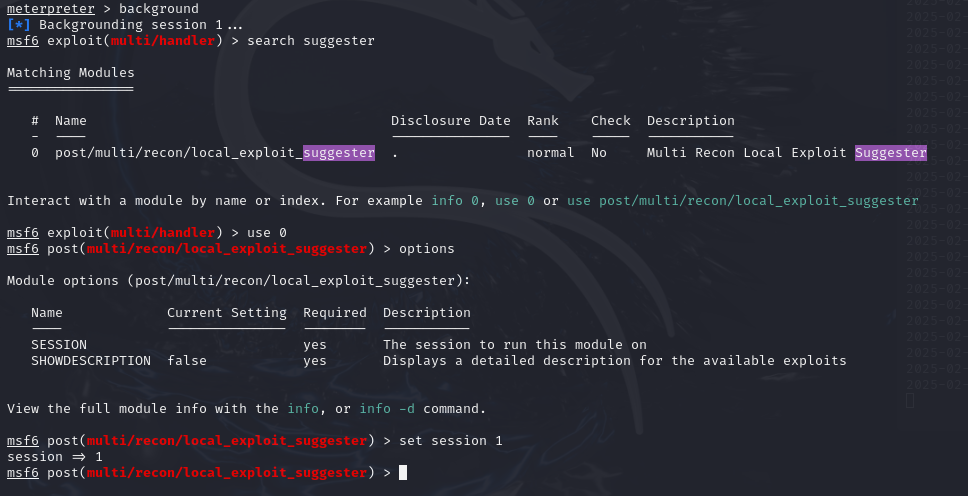Click 'Multi Recon Local Exploit' description text
The height and width of the screenshot is (496, 968).
[746, 153]
